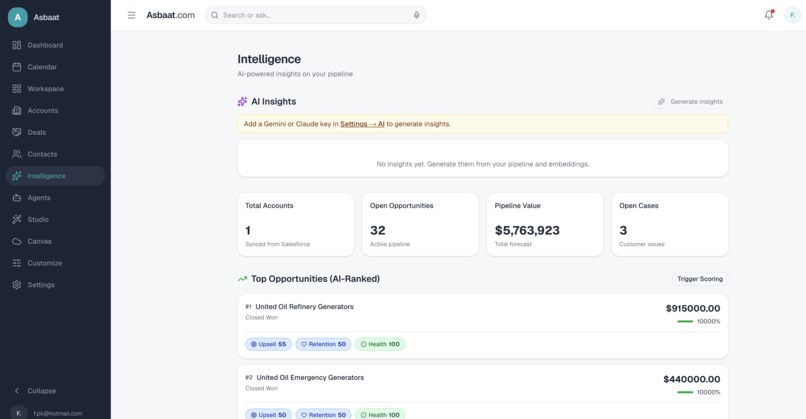Viewport: 806px width, 419px height.
Task: Click the Generate insights button
Action: pos(690,101)
